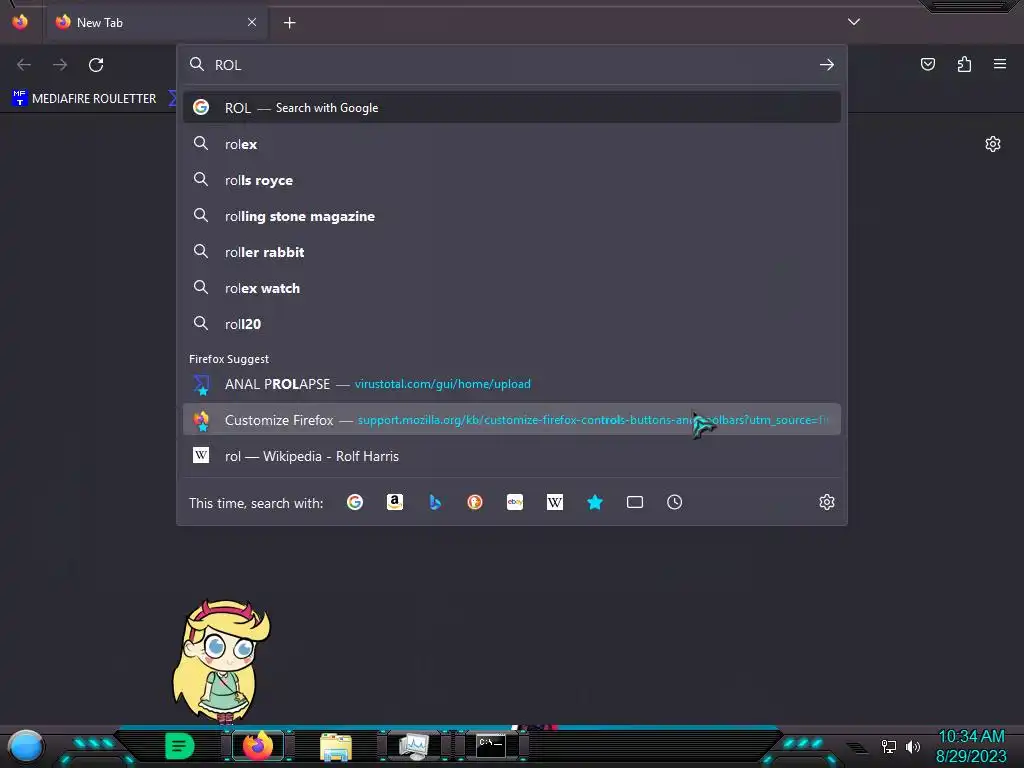Viewport: 1024px width, 768px height.
Task: Click the clock showing 10:34 AM
Action: point(971,737)
